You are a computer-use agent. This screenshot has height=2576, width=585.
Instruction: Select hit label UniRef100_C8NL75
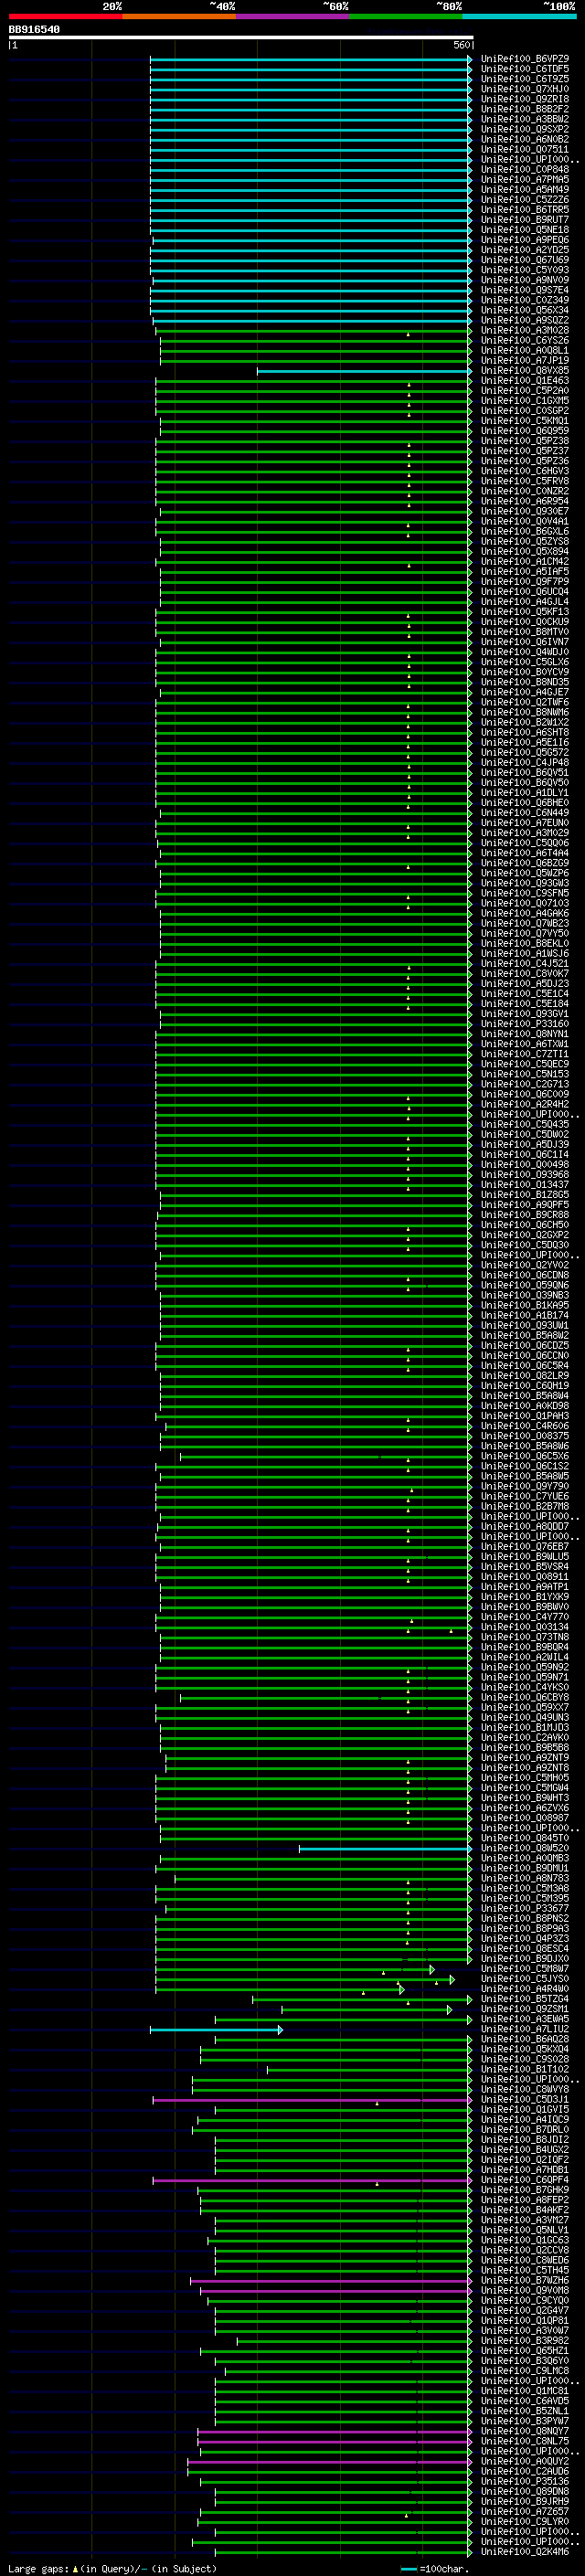click(525, 2441)
